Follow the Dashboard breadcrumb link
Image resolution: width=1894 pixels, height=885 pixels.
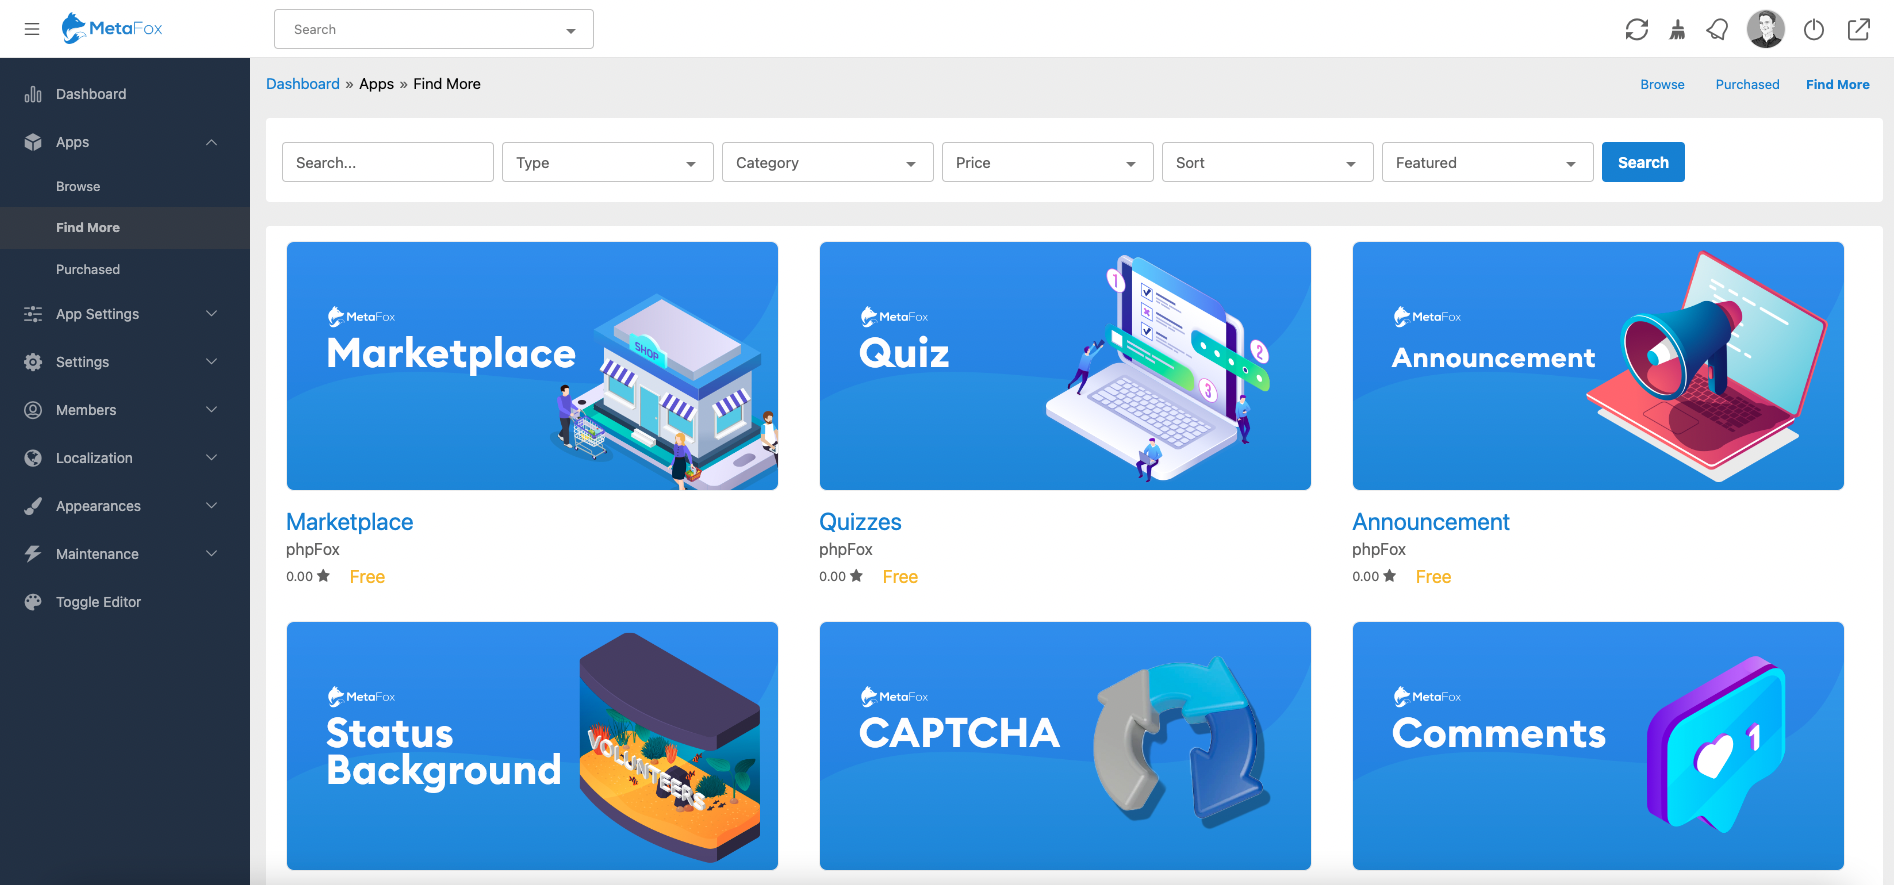pos(303,84)
